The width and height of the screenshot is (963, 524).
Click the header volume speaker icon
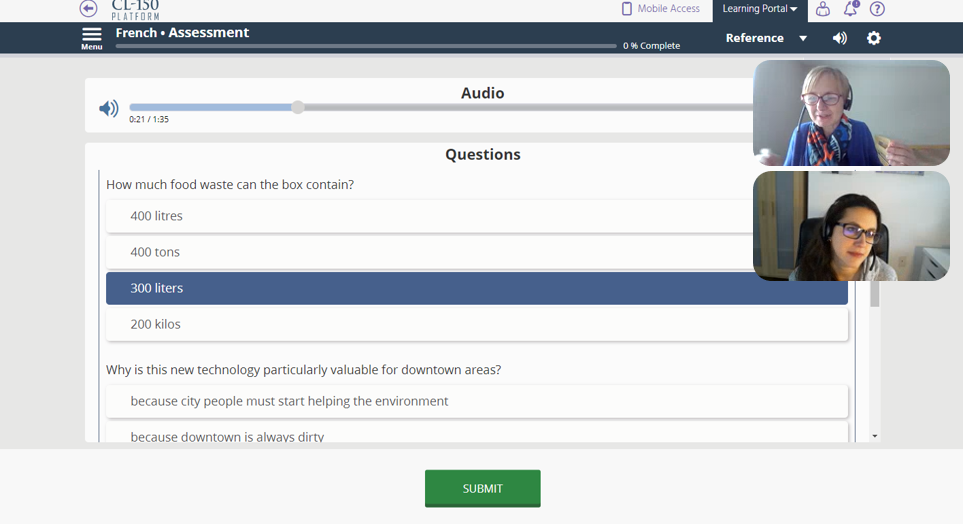click(x=839, y=38)
